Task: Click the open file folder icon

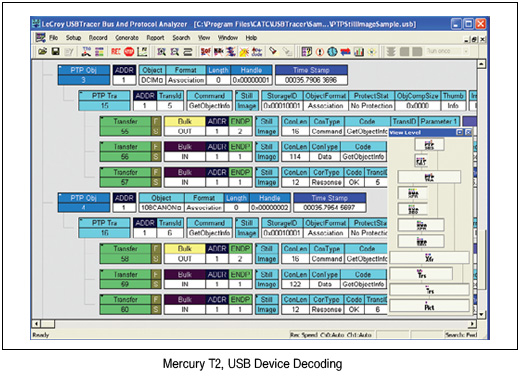Action: pyautogui.click(x=42, y=52)
